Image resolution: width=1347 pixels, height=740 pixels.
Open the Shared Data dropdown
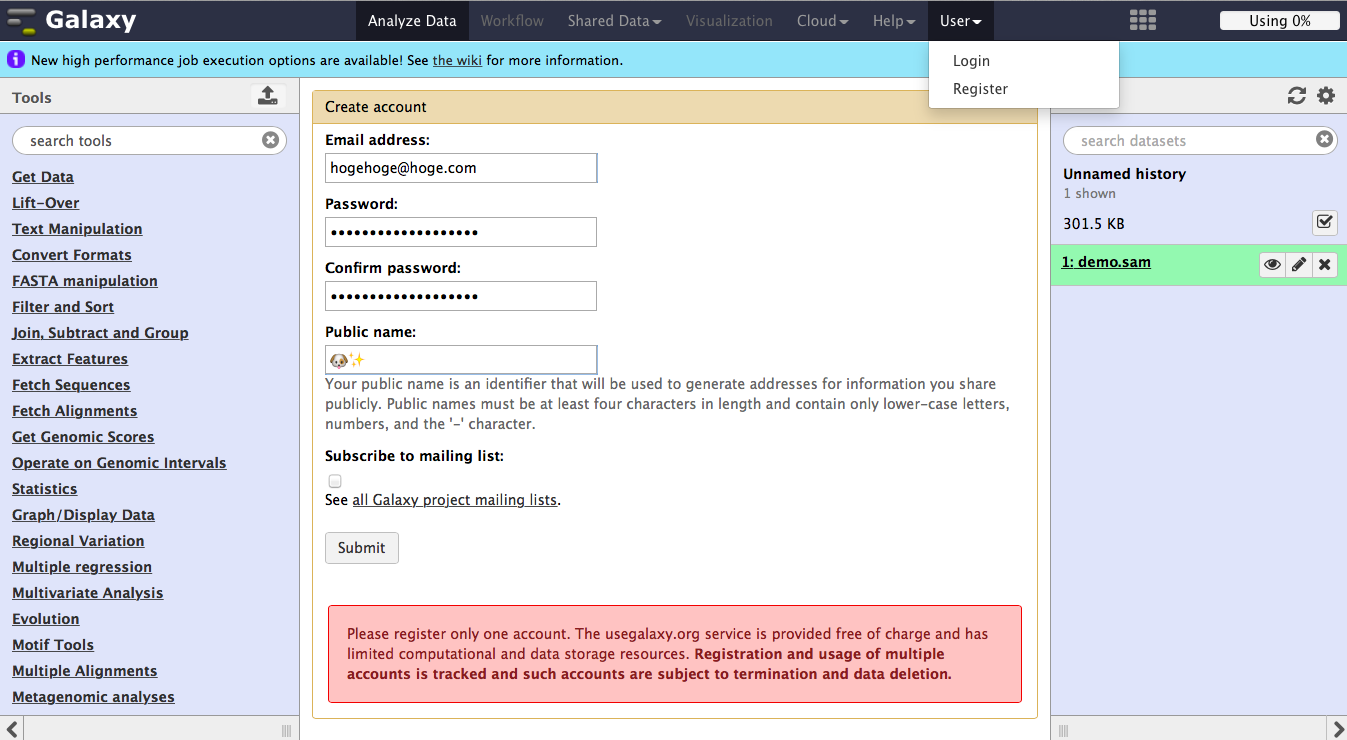pyautogui.click(x=614, y=21)
